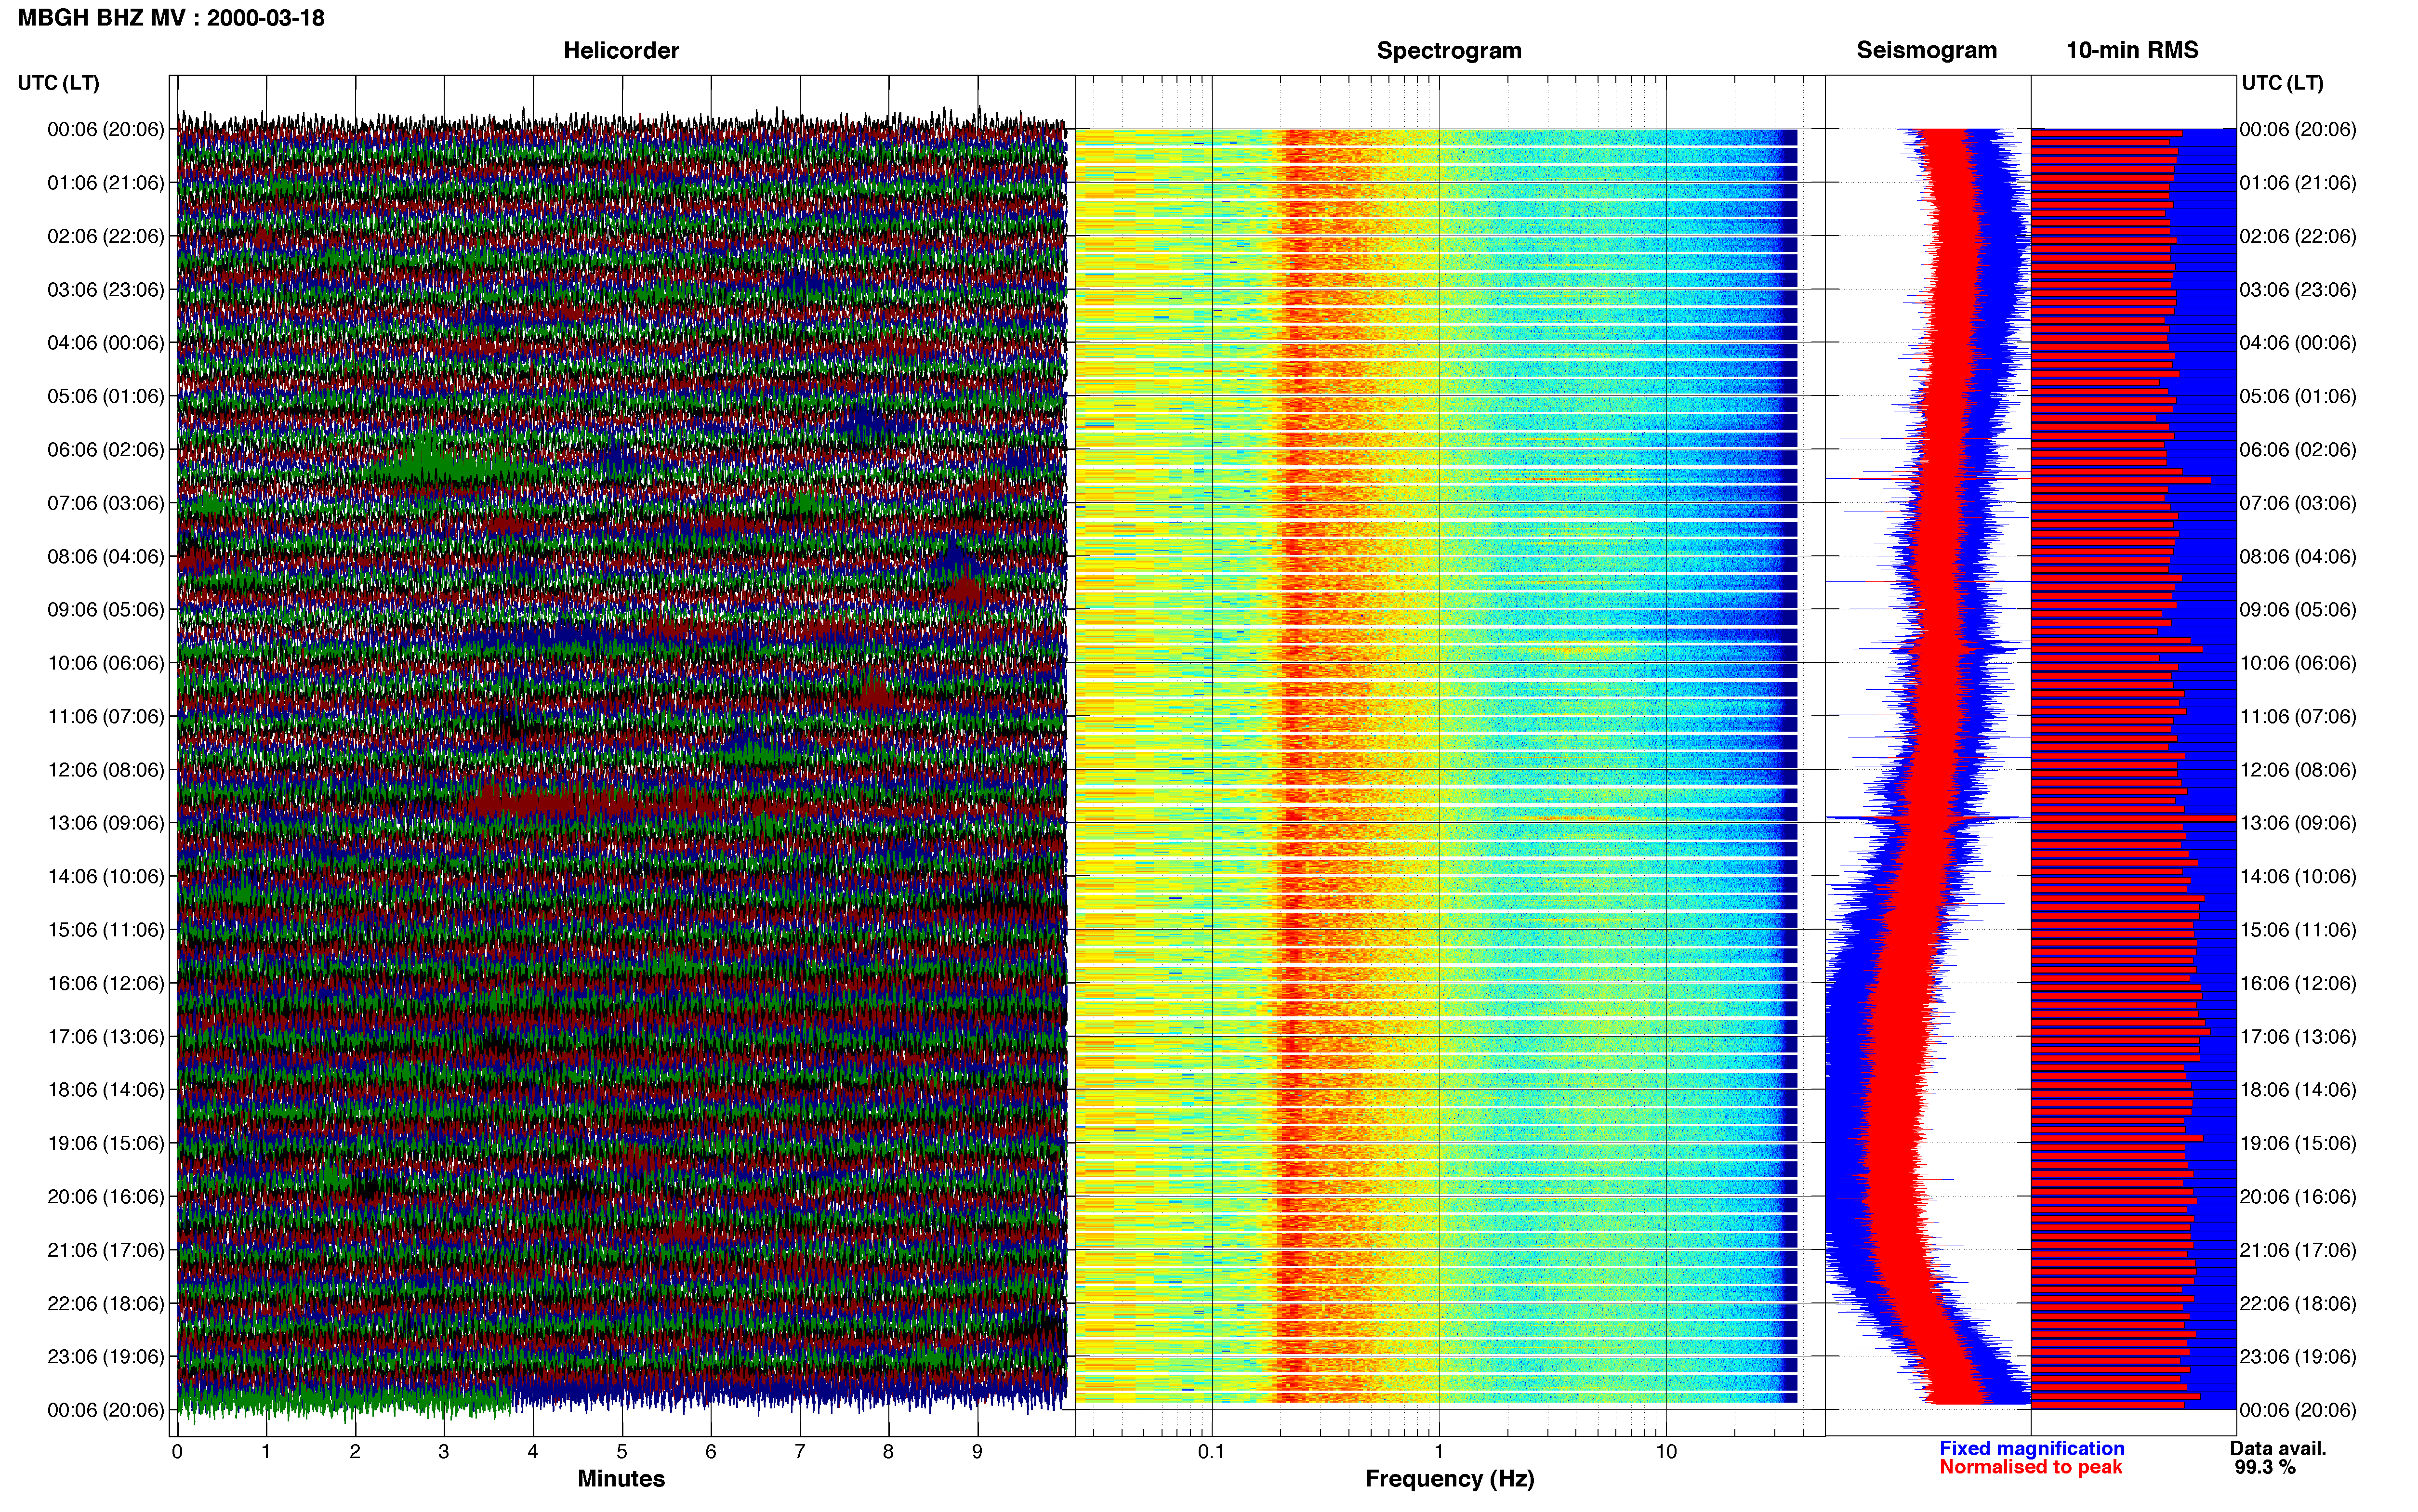Click left time label 17:06 (13:06)

(106, 1036)
